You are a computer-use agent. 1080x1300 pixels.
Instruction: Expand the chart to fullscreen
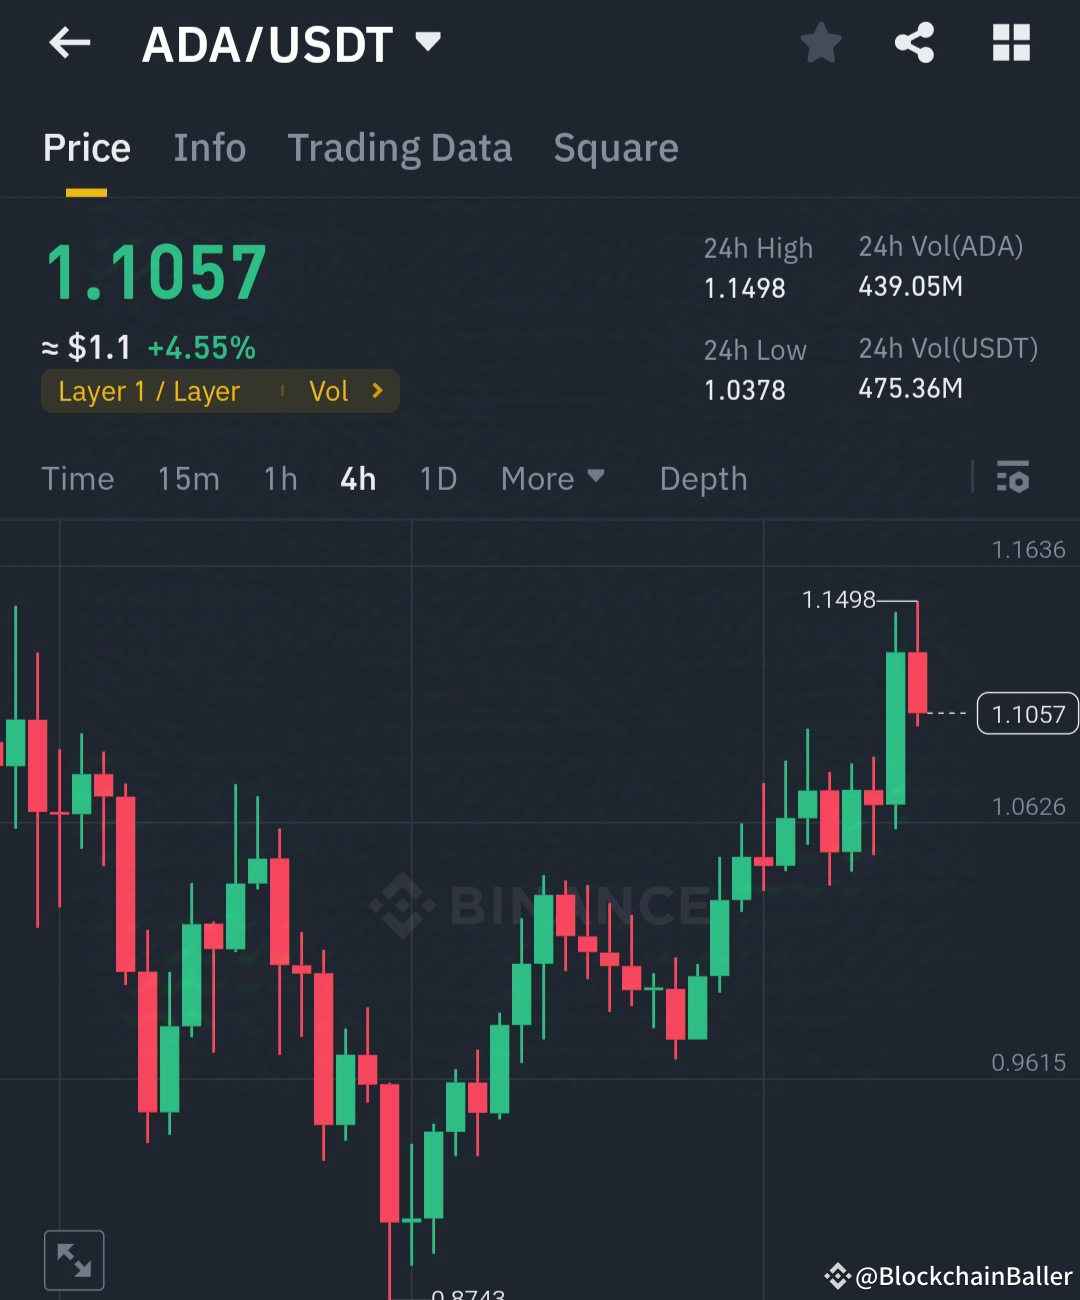[74, 1259]
